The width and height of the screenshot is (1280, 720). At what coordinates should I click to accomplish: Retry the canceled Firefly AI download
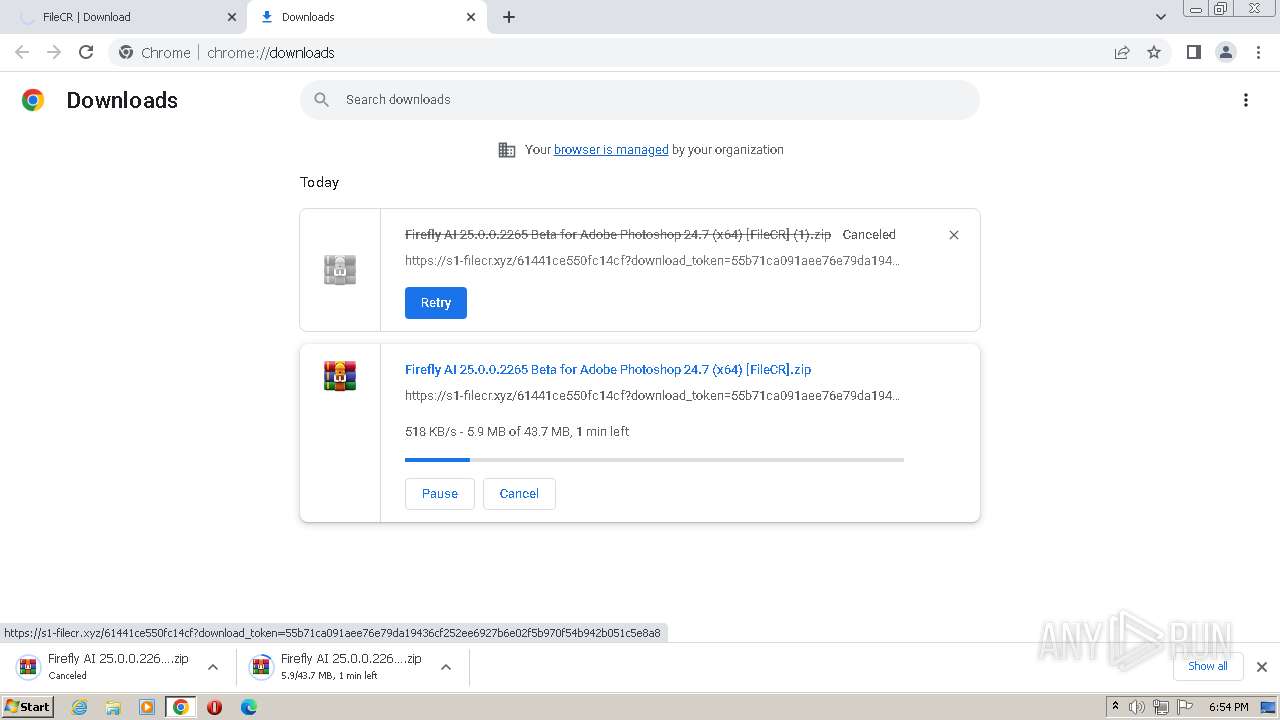(x=436, y=303)
